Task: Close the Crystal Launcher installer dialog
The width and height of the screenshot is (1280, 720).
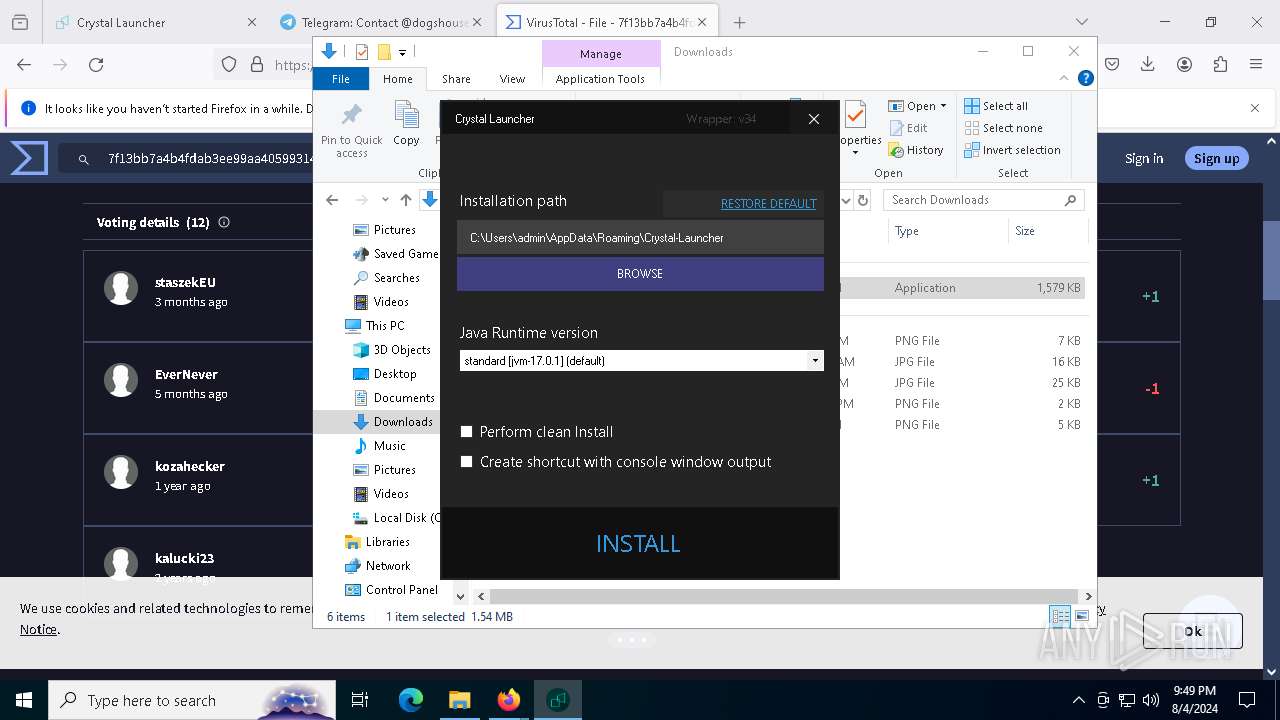Action: pos(814,118)
